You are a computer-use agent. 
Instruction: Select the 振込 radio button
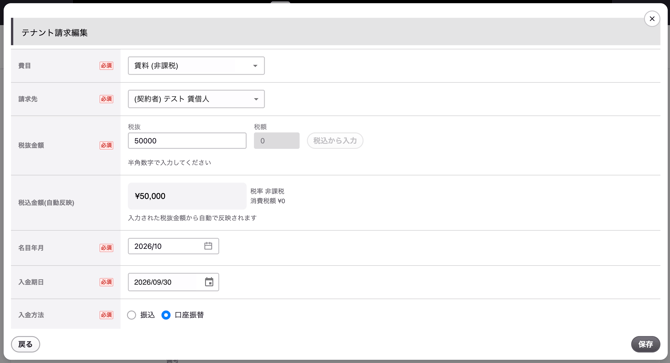click(132, 315)
